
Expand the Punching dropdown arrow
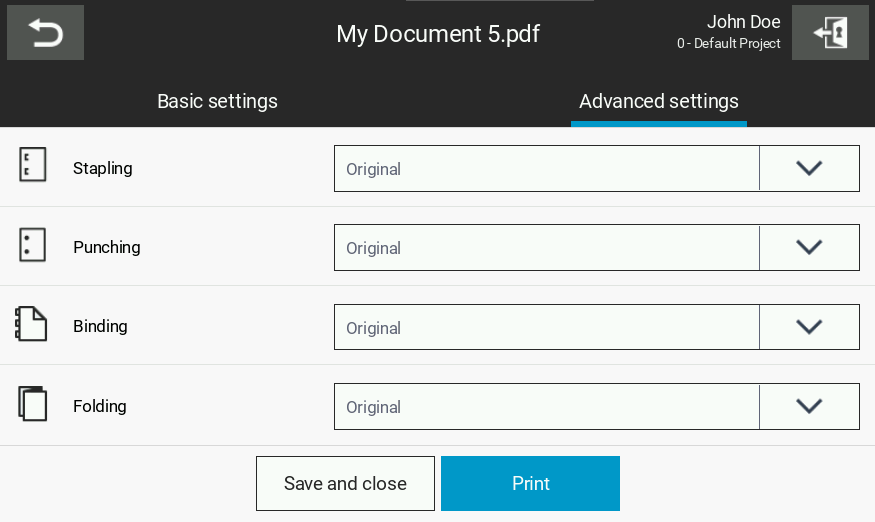click(808, 247)
